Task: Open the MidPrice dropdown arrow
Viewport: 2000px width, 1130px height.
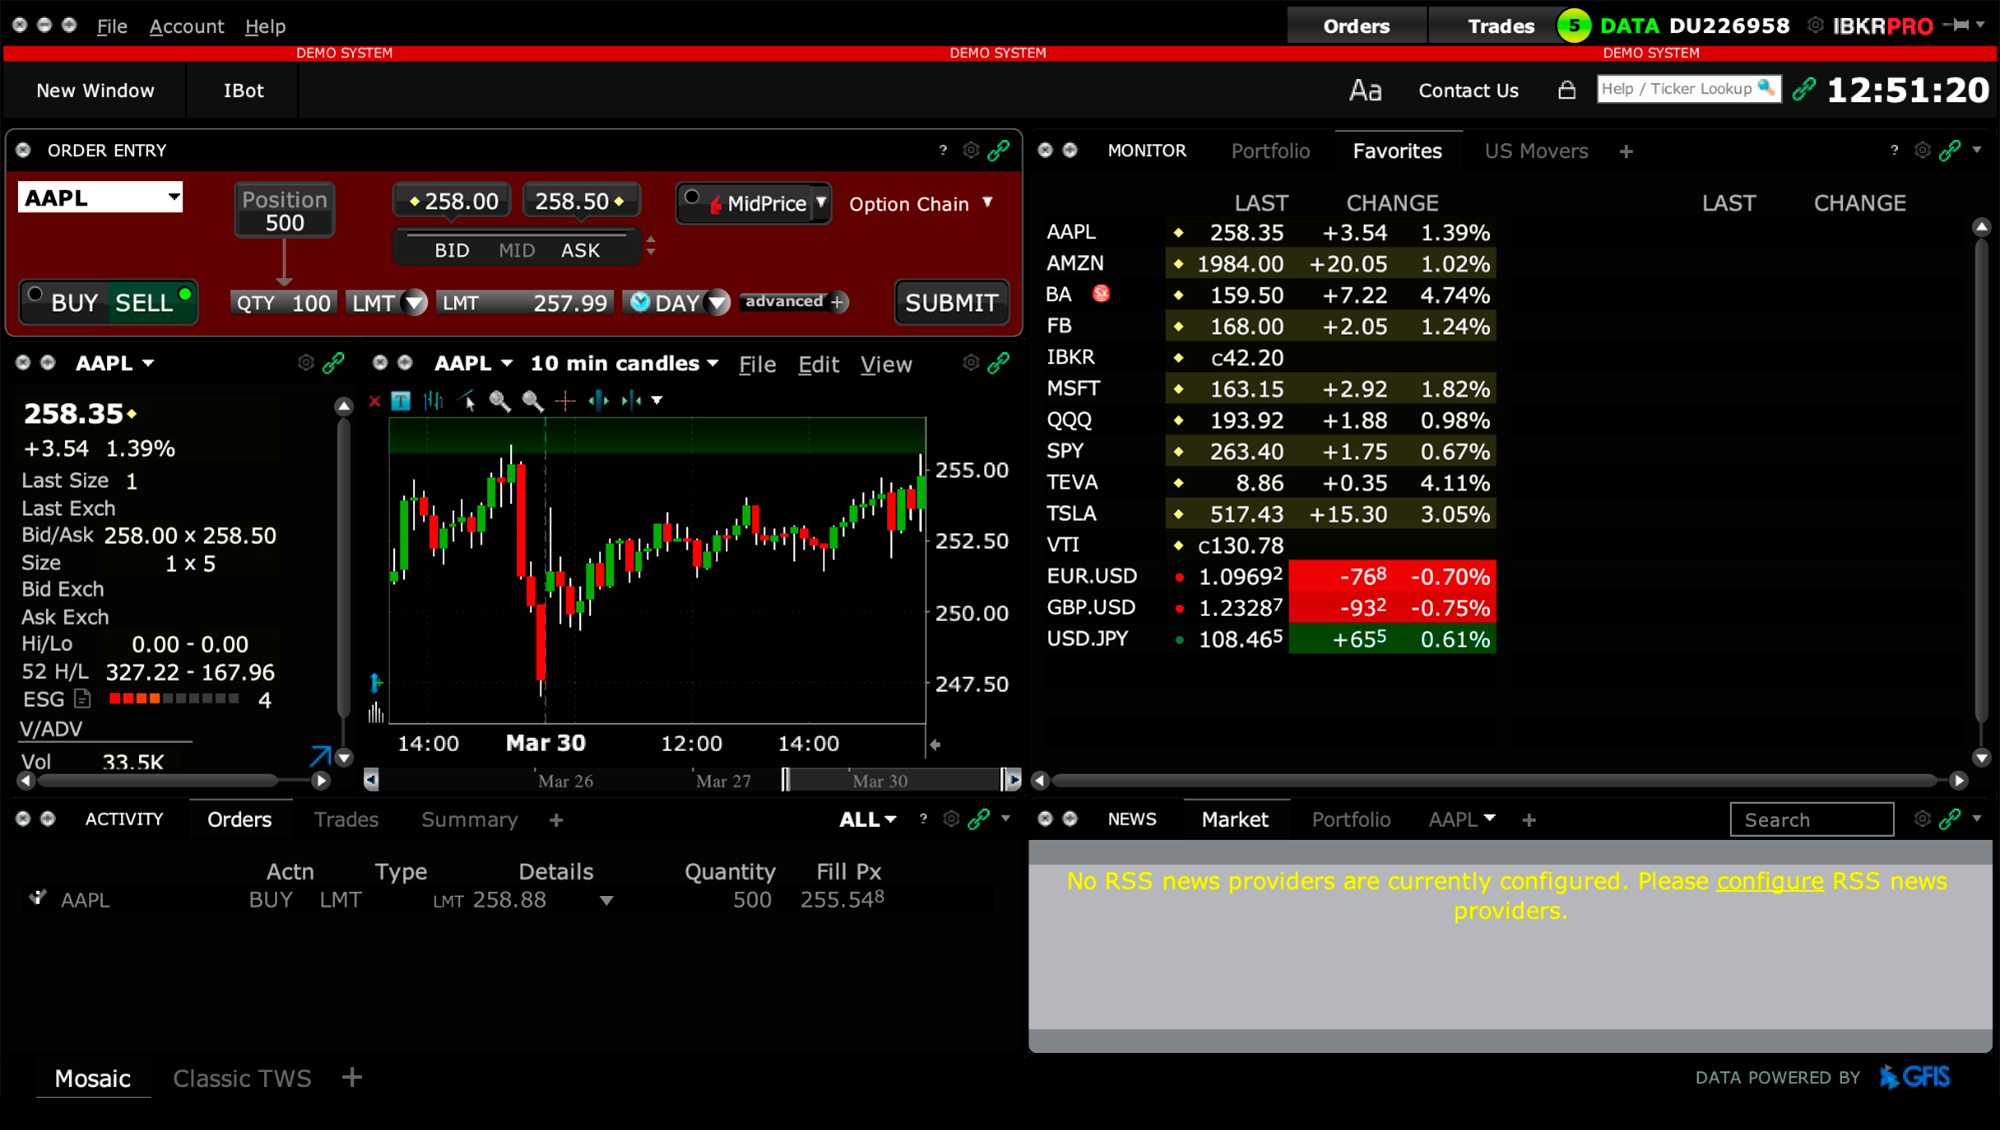Action: (x=820, y=203)
